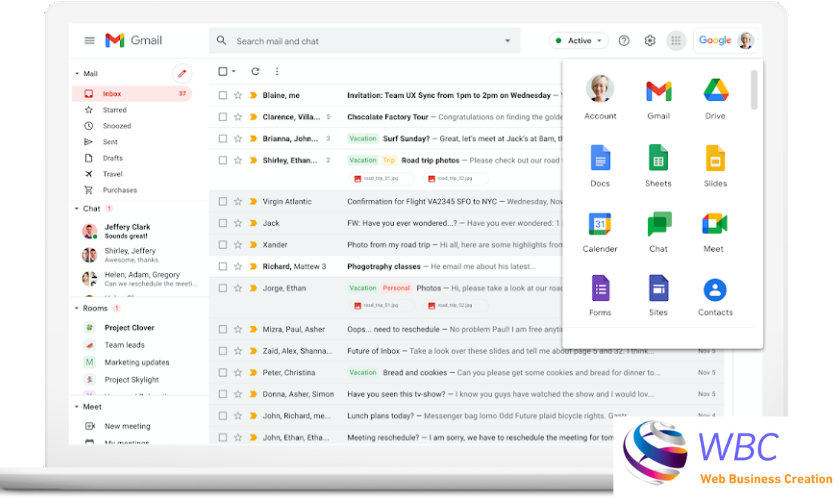Launch Docs from the apps panel
The image size is (840, 500).
(599, 166)
